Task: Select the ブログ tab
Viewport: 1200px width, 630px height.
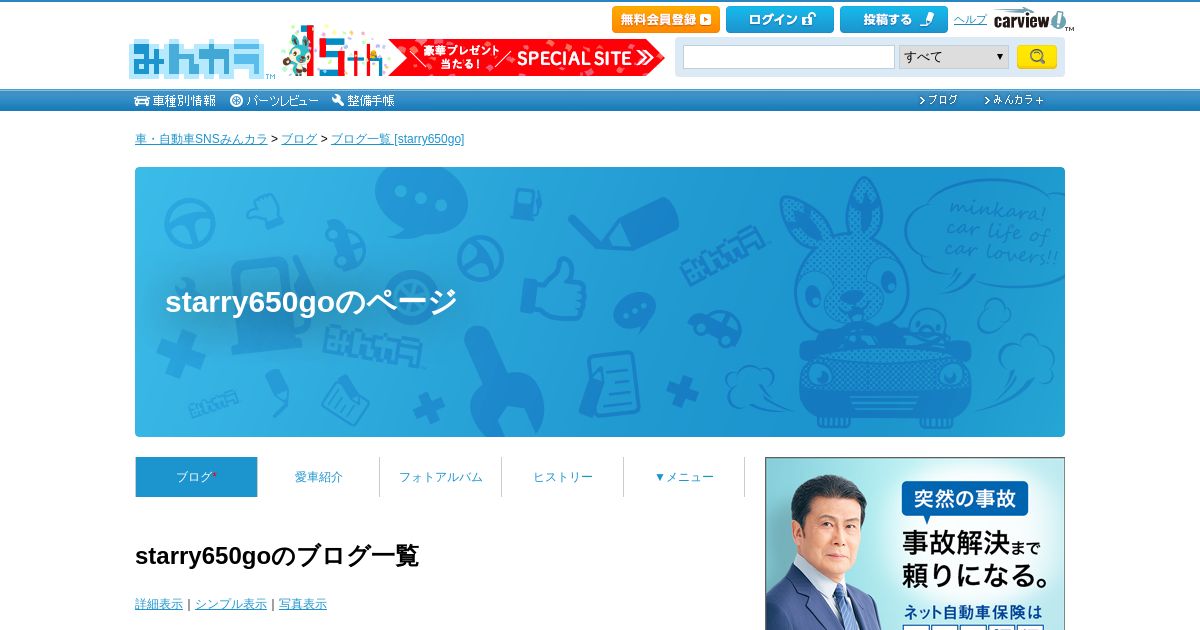Action: click(196, 477)
